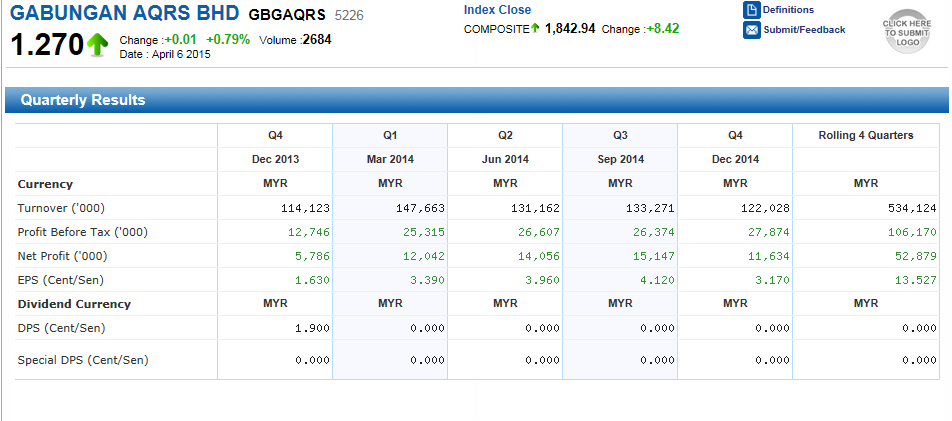The width and height of the screenshot is (952, 421).
Task: Click the GABUNGAN AQRS BHD title
Action: (125, 13)
